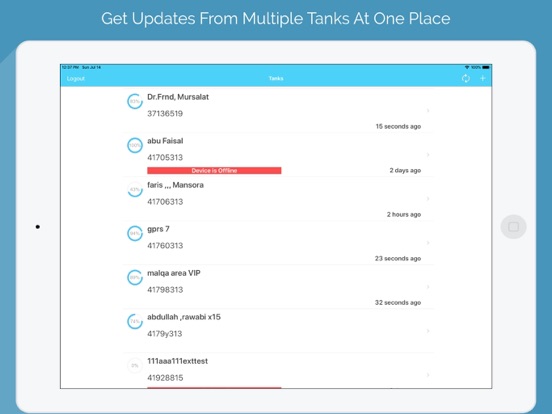Viewport: 552px width, 414px height.
Task: Tap the refresh icon in the header
Action: tap(466, 79)
